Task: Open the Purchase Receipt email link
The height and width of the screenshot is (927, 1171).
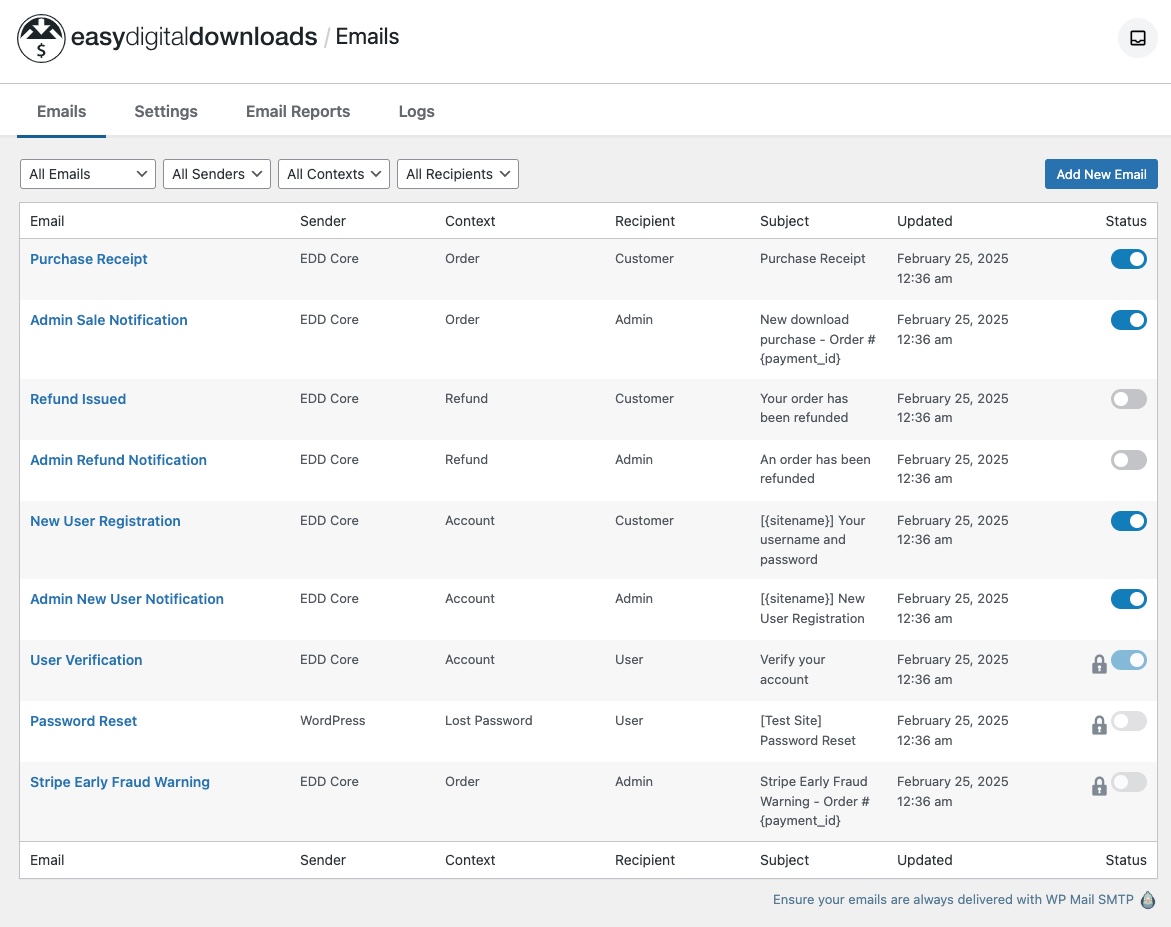Action: tap(89, 259)
